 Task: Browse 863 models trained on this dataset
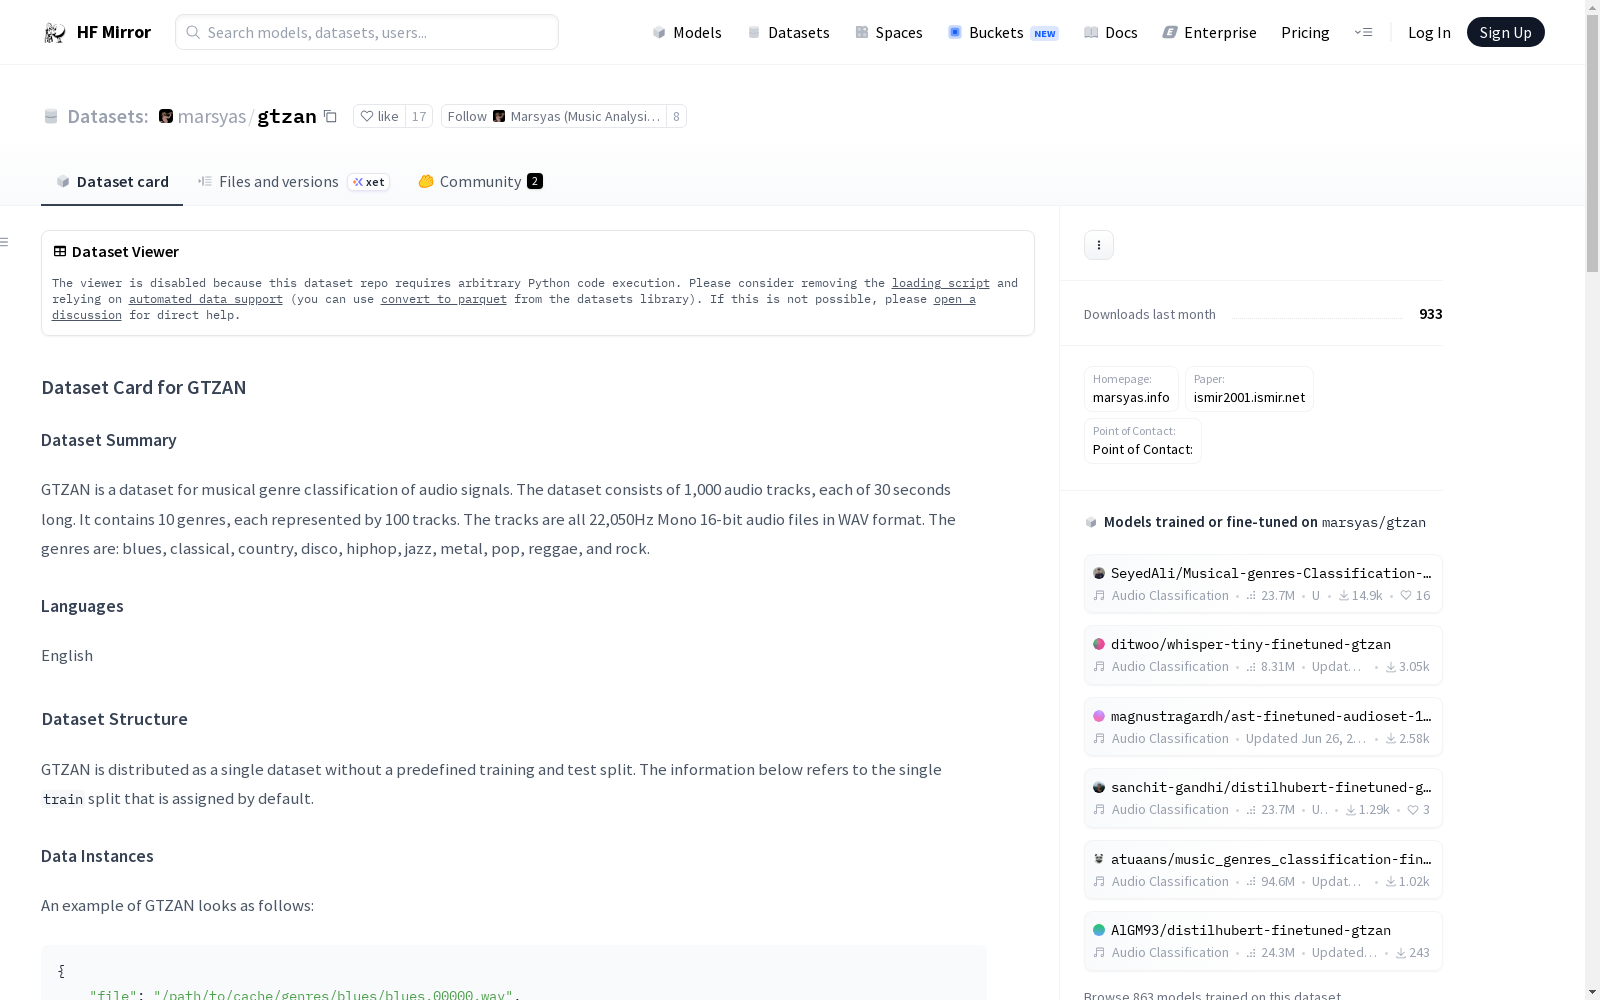[x=1212, y=995]
